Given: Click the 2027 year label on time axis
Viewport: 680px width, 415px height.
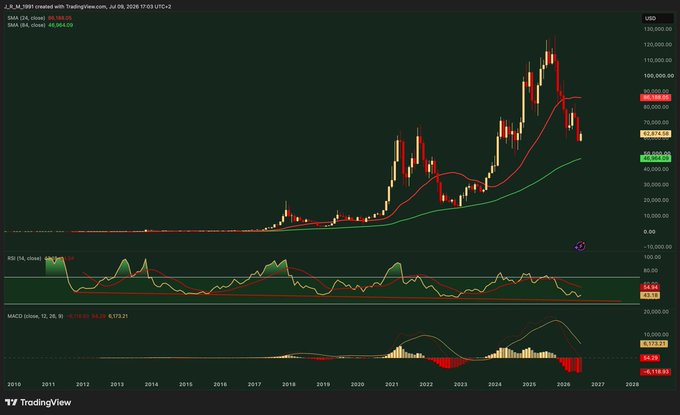Looking at the screenshot, I should point(598,384).
